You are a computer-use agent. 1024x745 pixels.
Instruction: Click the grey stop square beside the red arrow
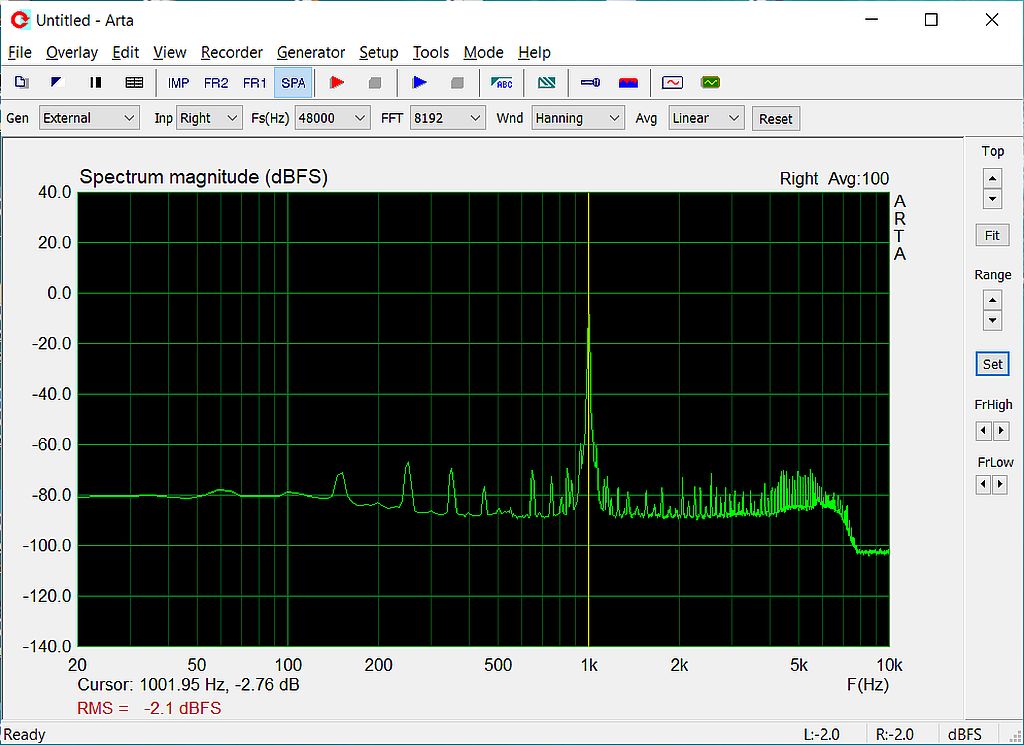(x=375, y=83)
